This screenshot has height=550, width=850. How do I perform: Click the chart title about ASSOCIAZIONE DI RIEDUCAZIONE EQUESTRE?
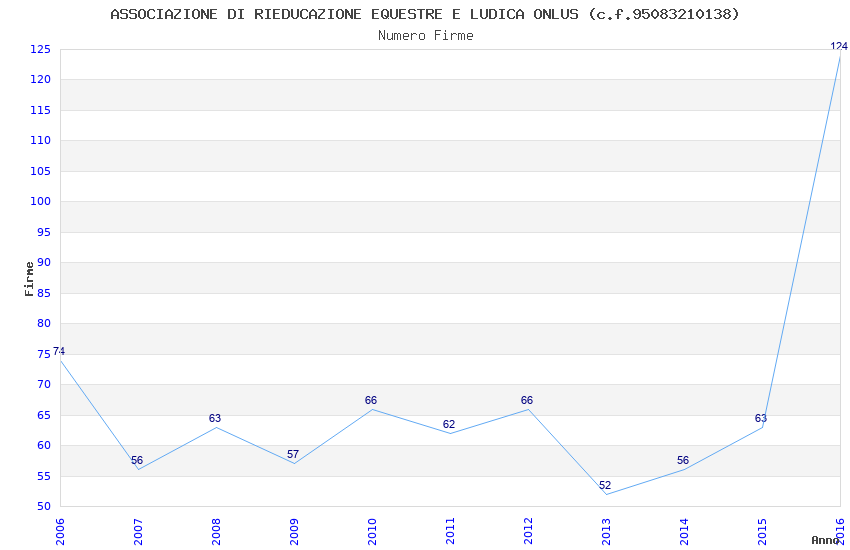[425, 14]
